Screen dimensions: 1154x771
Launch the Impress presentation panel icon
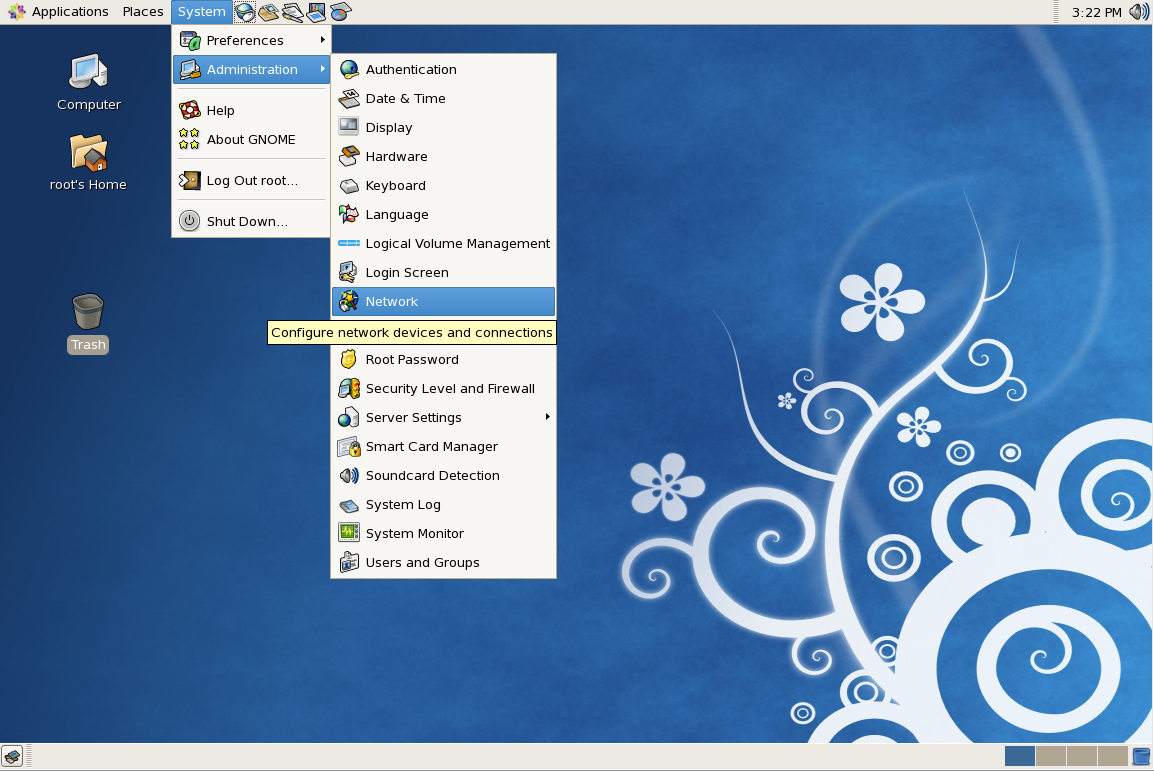(316, 11)
